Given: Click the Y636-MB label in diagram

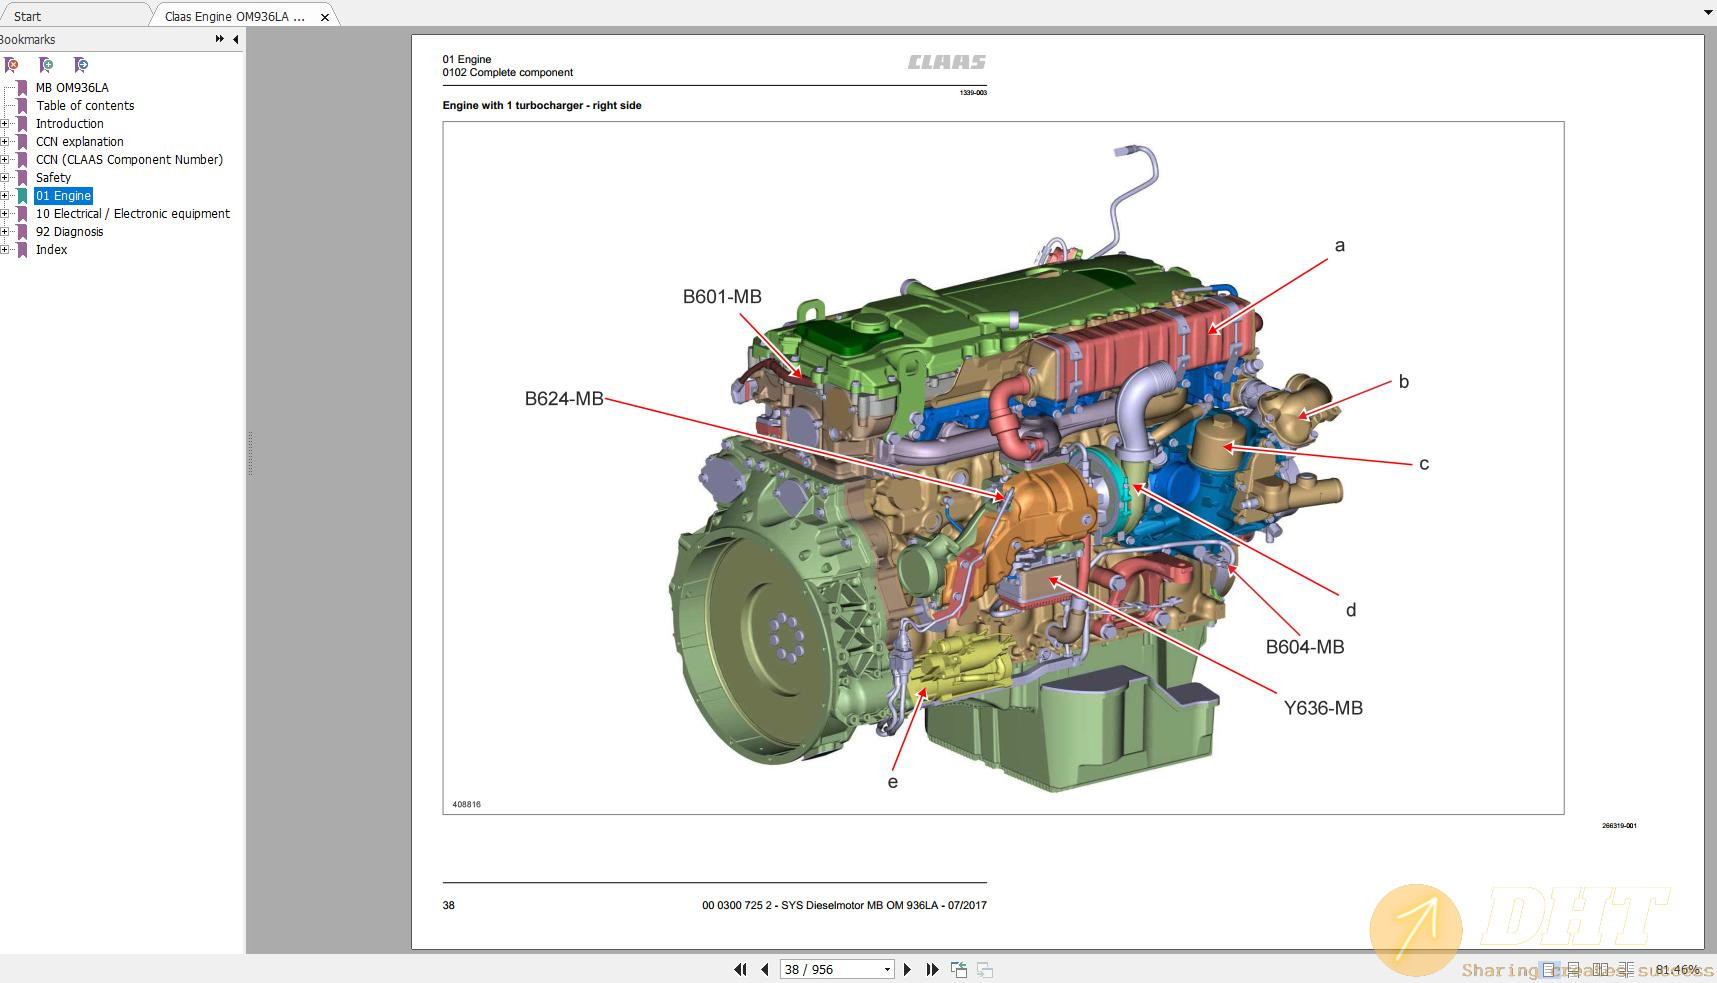Looking at the screenshot, I should pos(1323,708).
